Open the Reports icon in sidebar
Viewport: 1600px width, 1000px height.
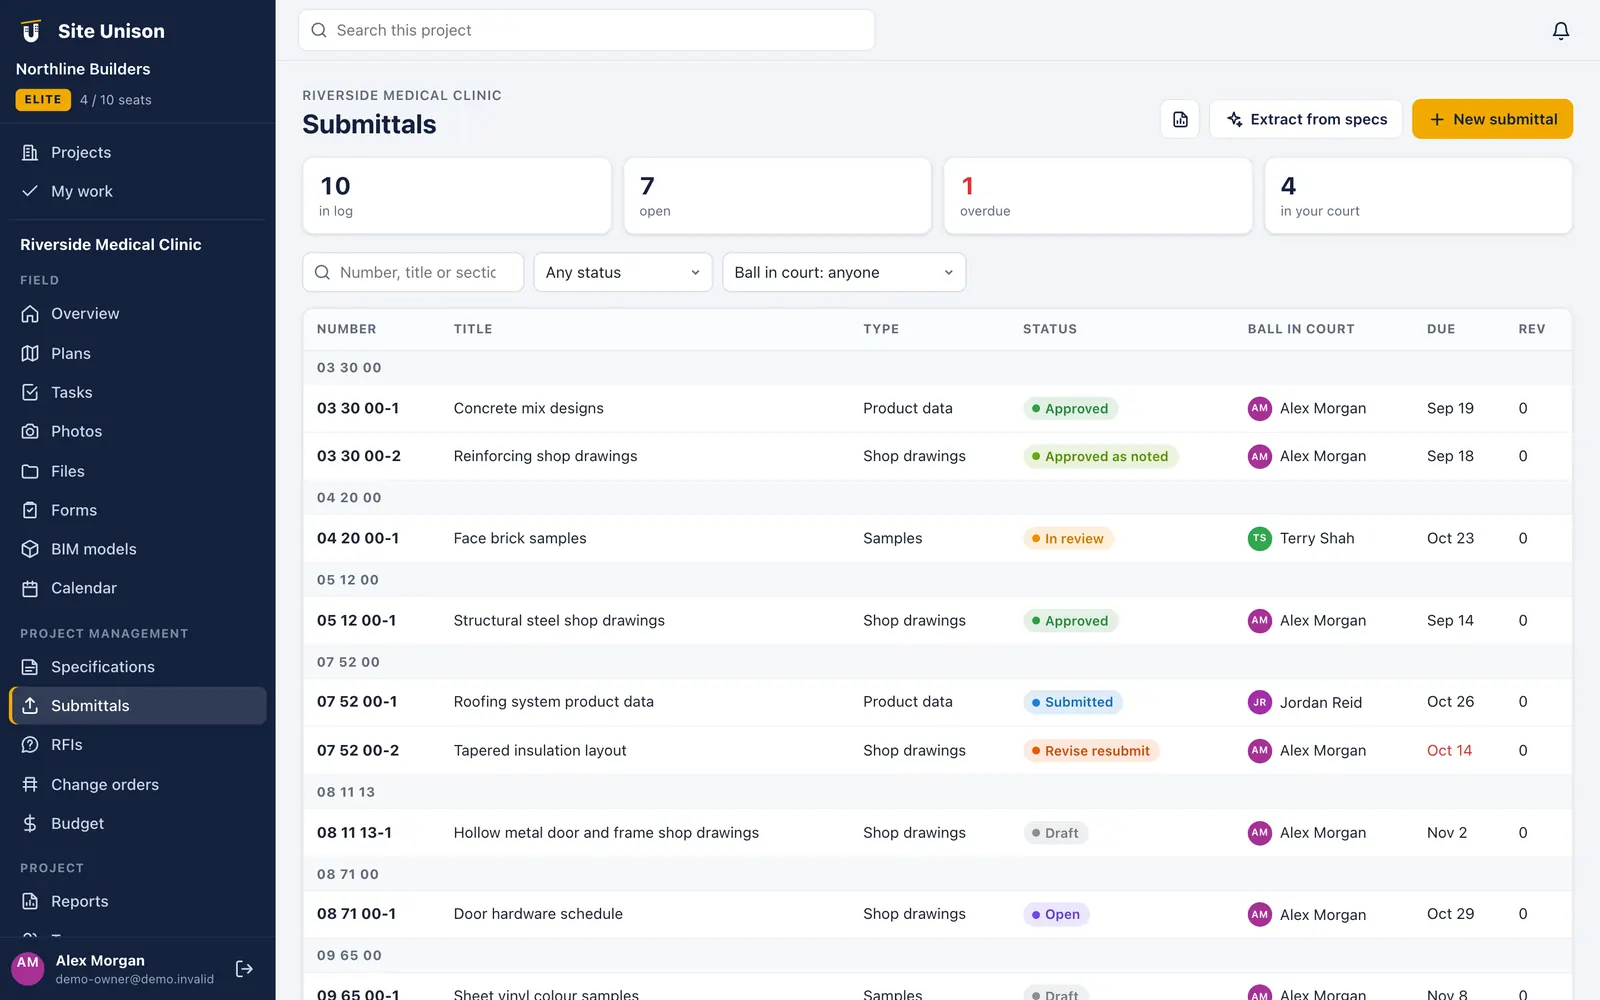(x=30, y=901)
